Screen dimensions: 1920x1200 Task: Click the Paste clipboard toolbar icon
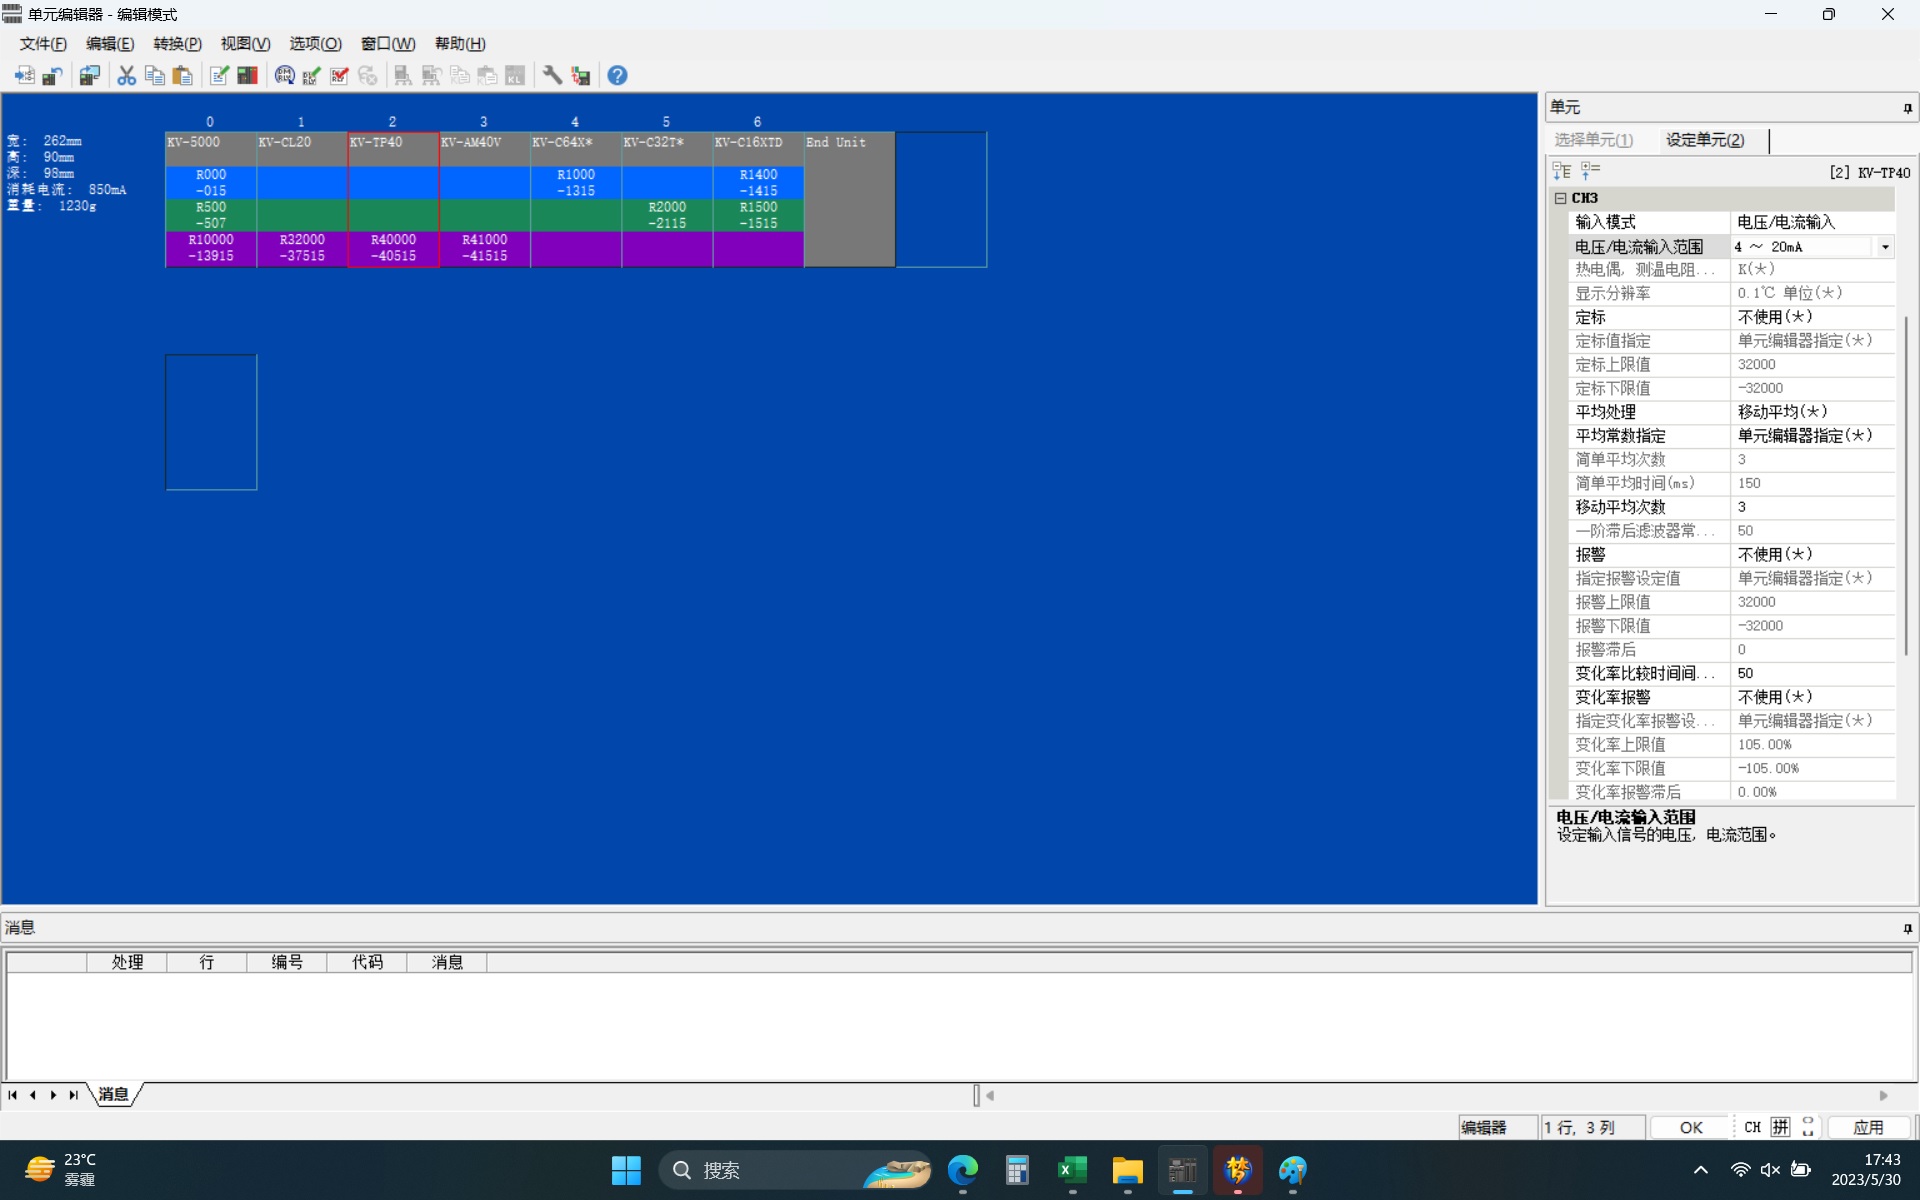182,76
